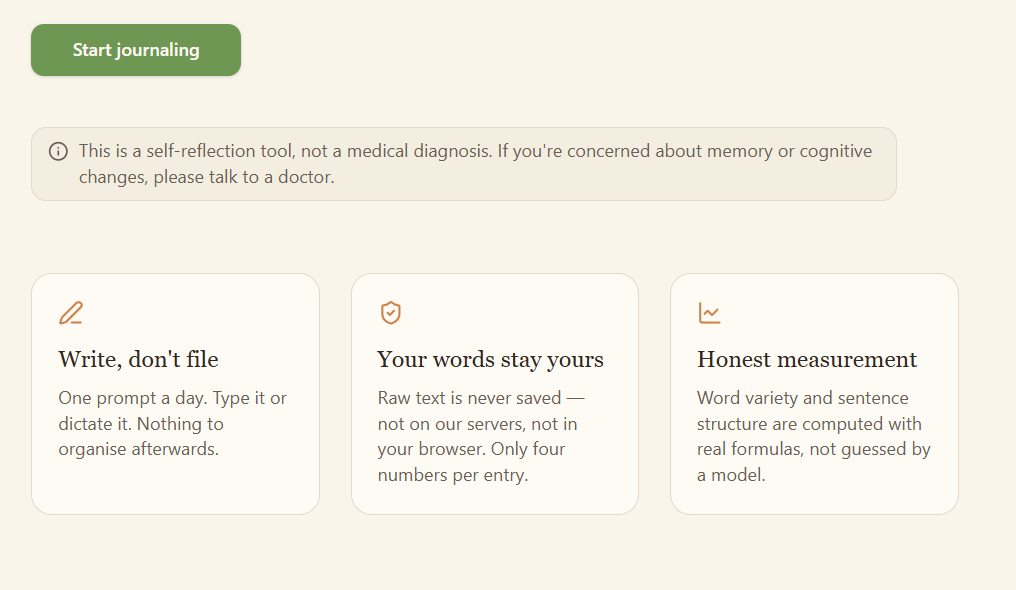Select the "Write, don't file" heading

pos(138,359)
